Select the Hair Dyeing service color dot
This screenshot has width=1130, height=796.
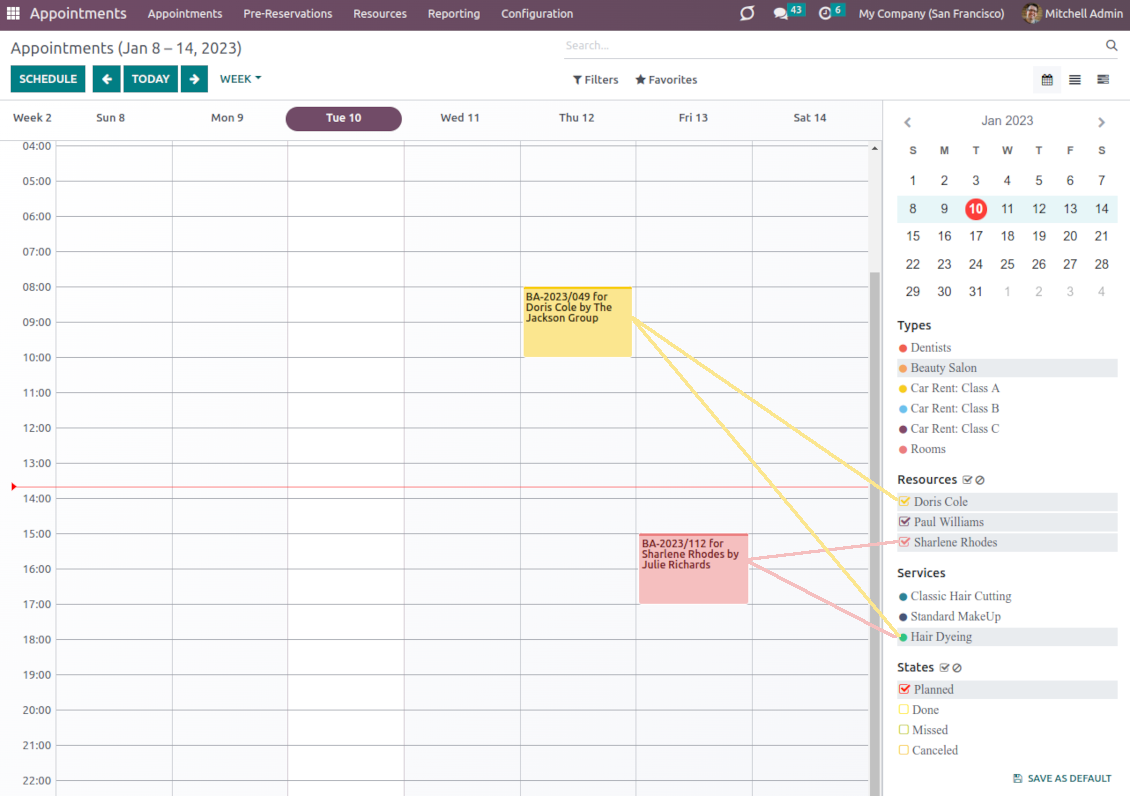click(903, 637)
